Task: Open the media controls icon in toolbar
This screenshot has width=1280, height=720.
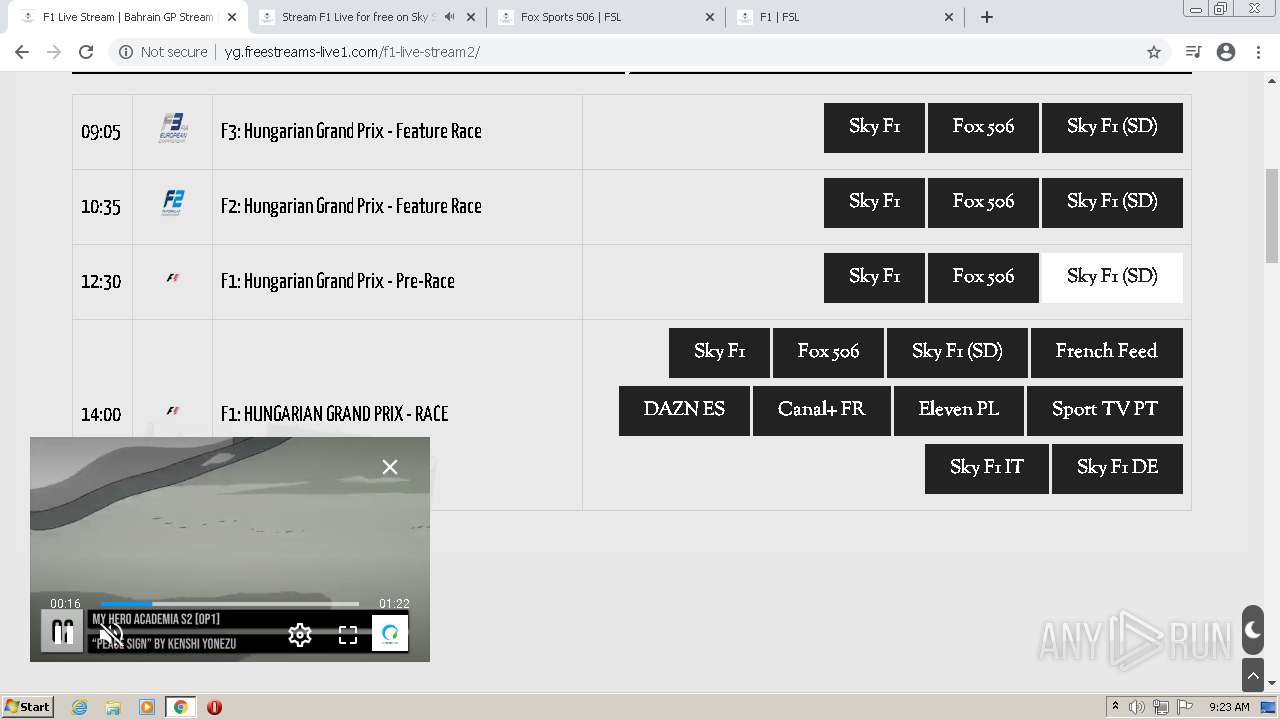Action: (x=1193, y=52)
